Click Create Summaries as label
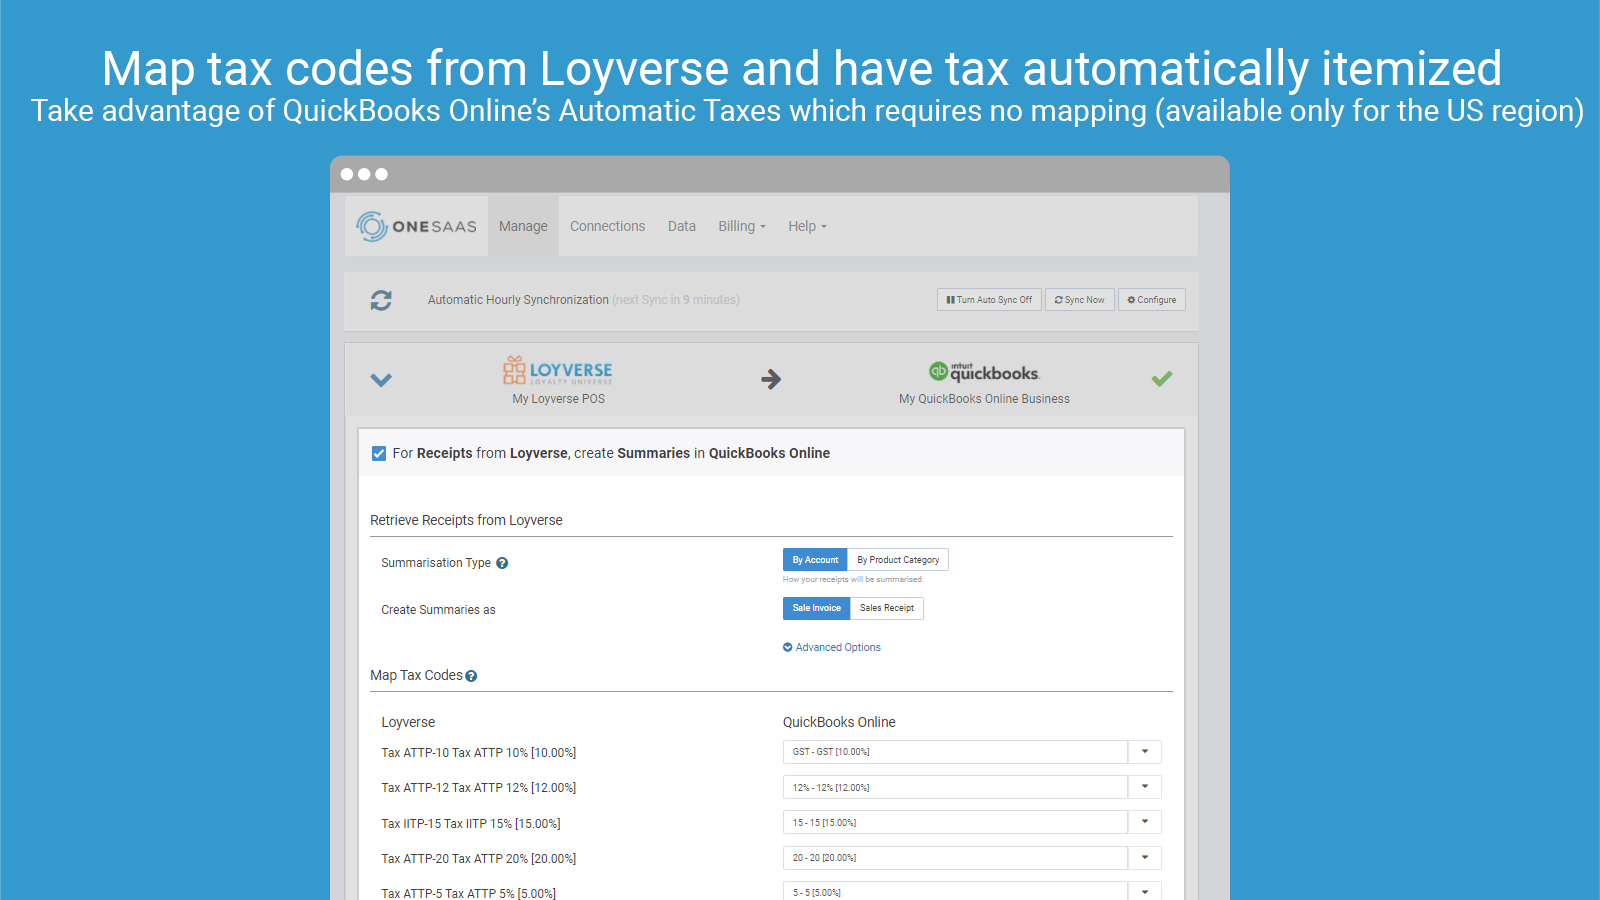 coord(438,610)
